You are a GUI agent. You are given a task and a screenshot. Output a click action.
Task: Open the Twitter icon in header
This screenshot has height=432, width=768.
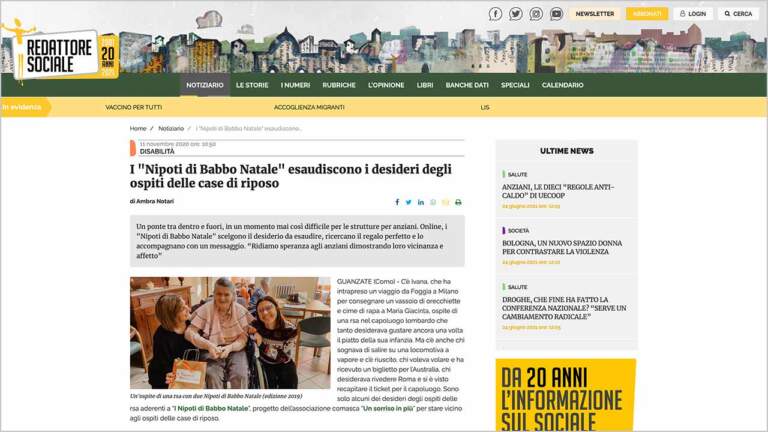coord(516,14)
